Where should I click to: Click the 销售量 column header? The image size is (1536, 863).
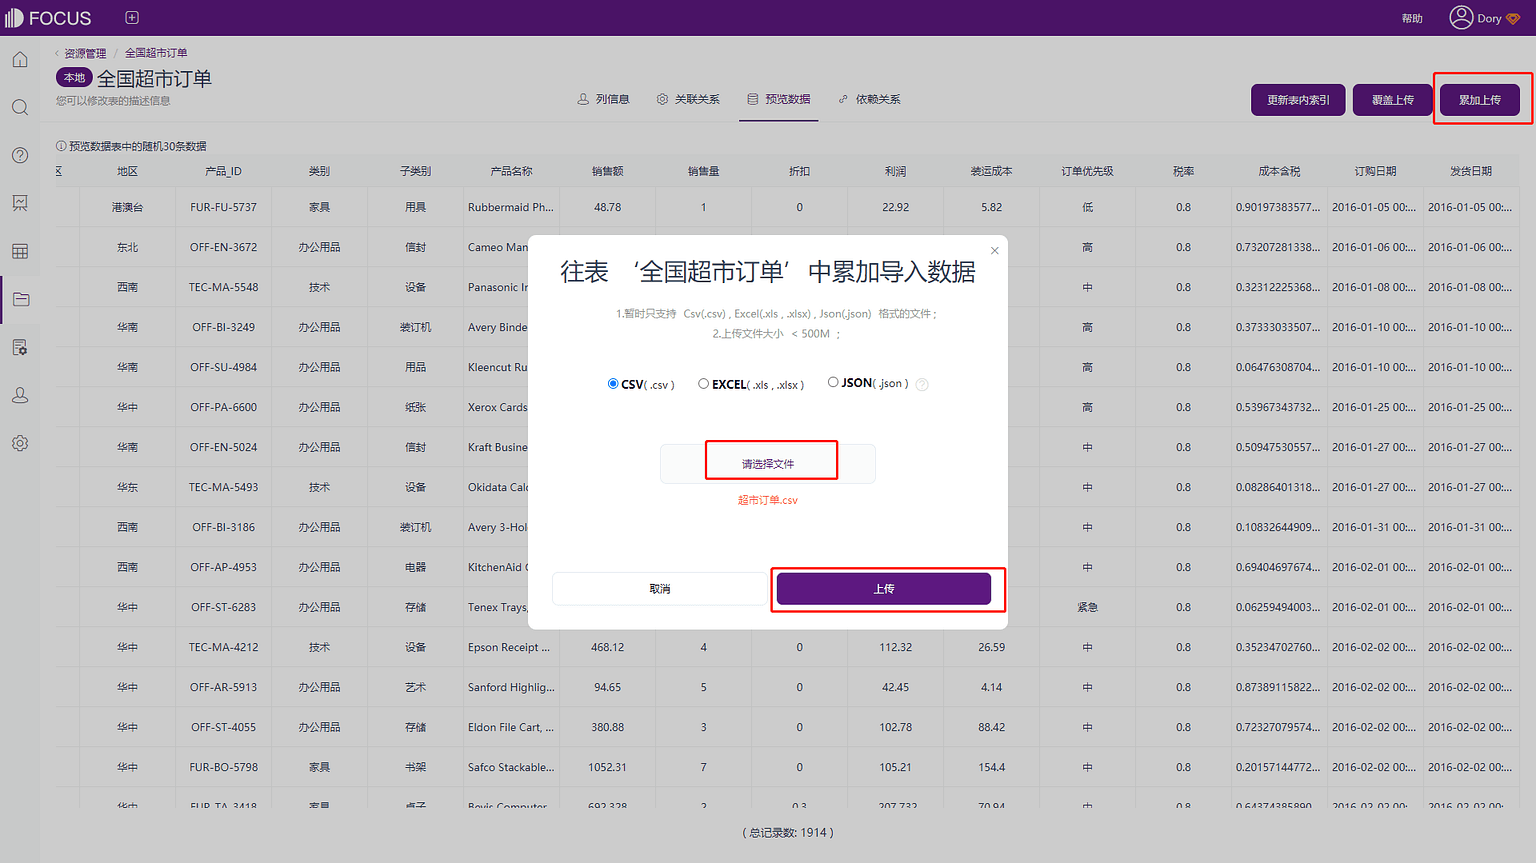[704, 171]
